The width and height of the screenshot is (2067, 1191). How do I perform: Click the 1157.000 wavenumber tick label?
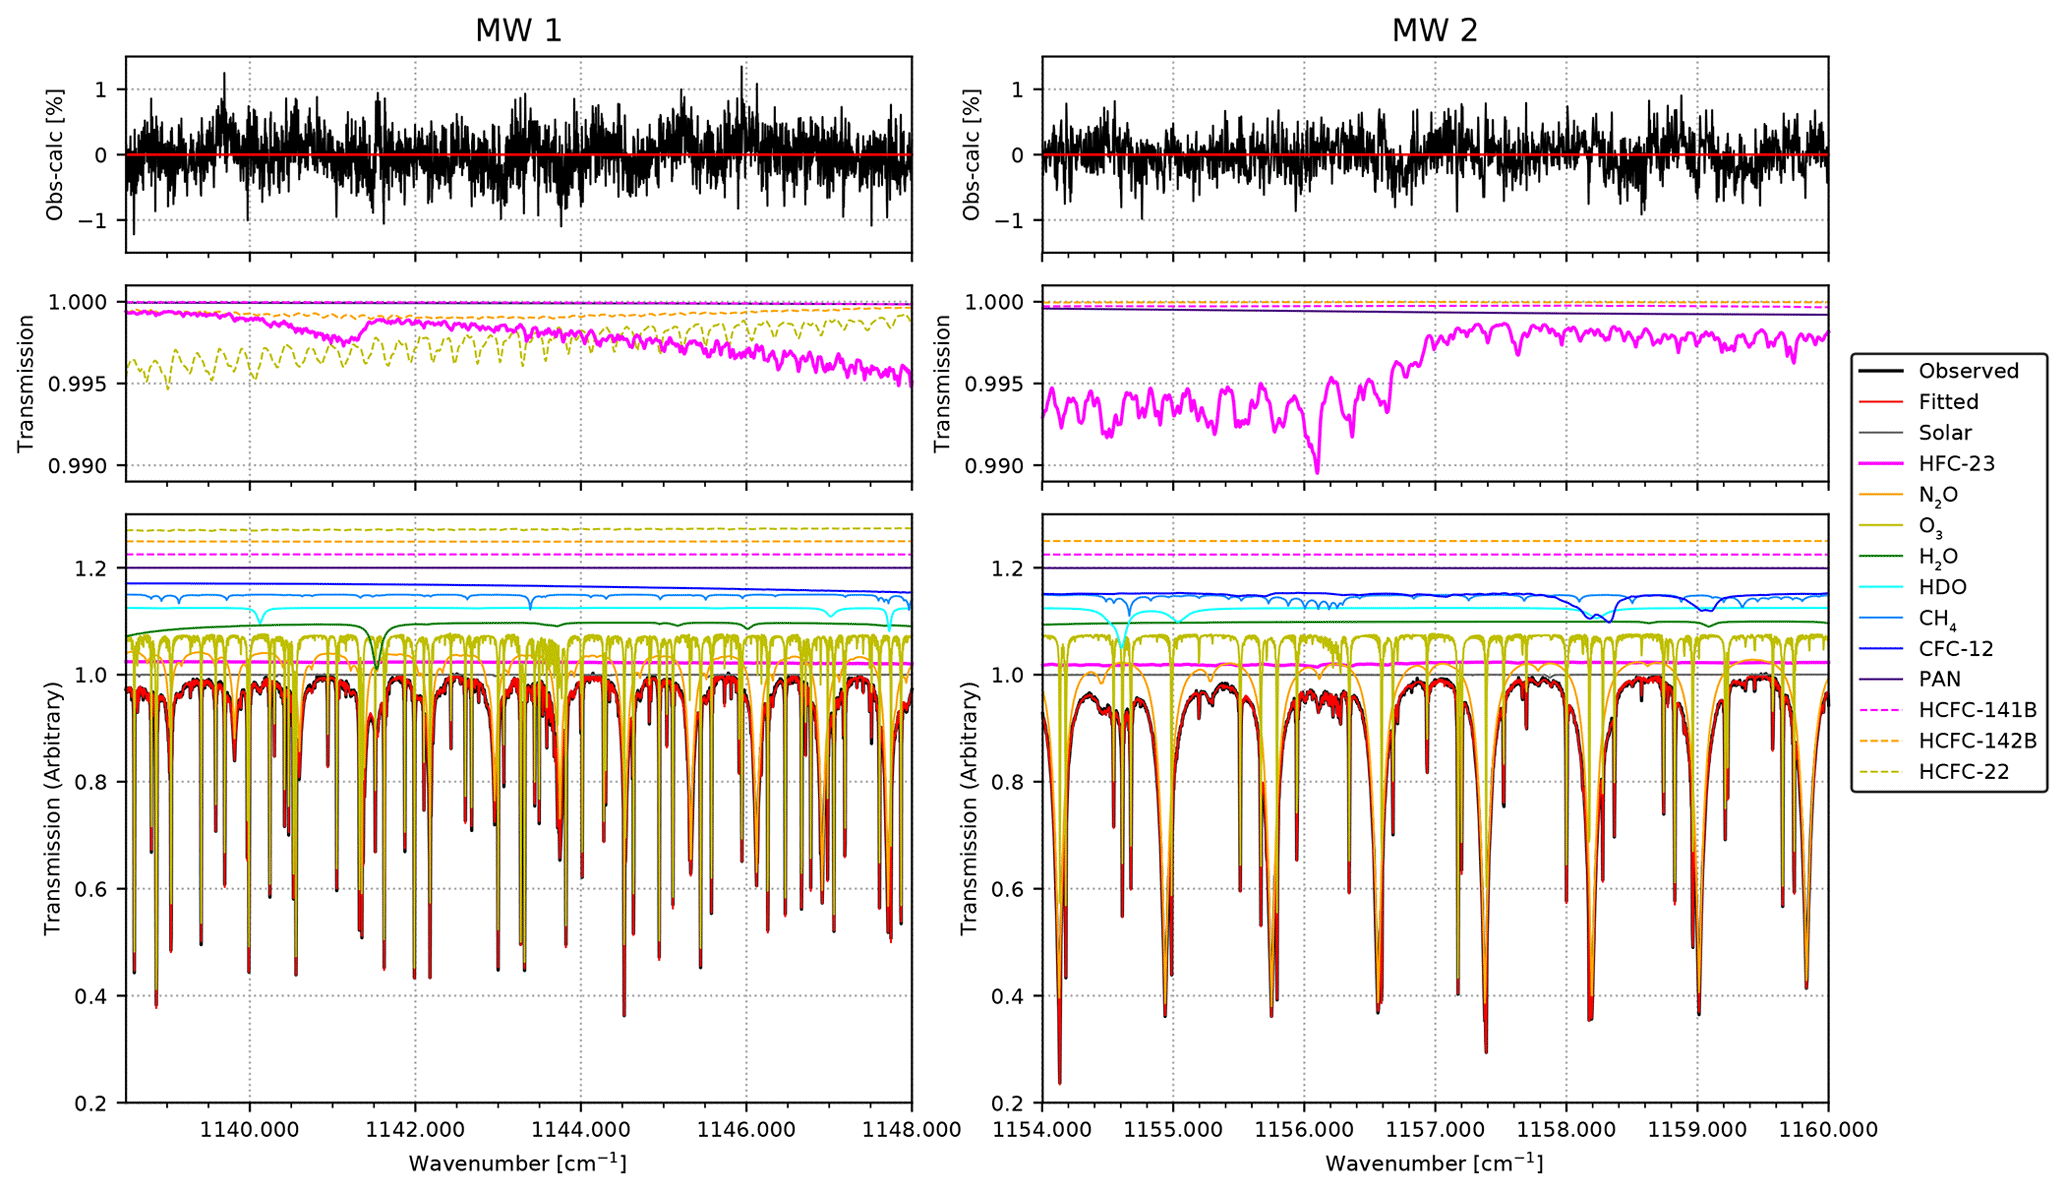[1434, 1130]
